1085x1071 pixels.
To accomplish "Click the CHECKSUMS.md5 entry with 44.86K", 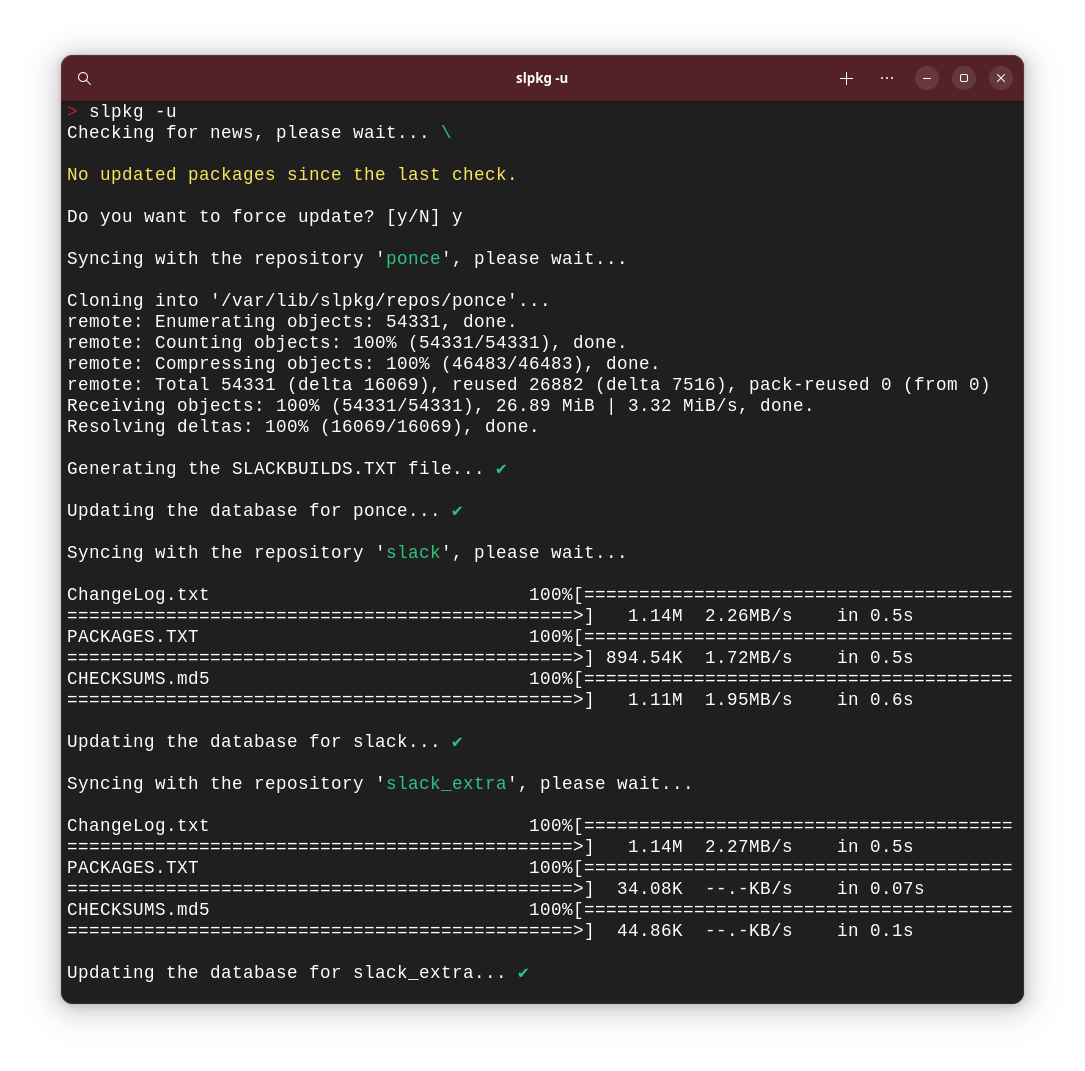I will [138, 910].
